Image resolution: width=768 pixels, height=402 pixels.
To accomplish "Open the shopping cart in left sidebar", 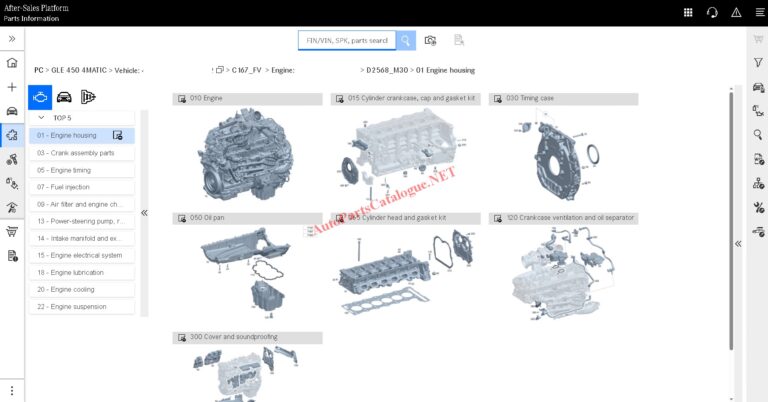I will (12, 232).
